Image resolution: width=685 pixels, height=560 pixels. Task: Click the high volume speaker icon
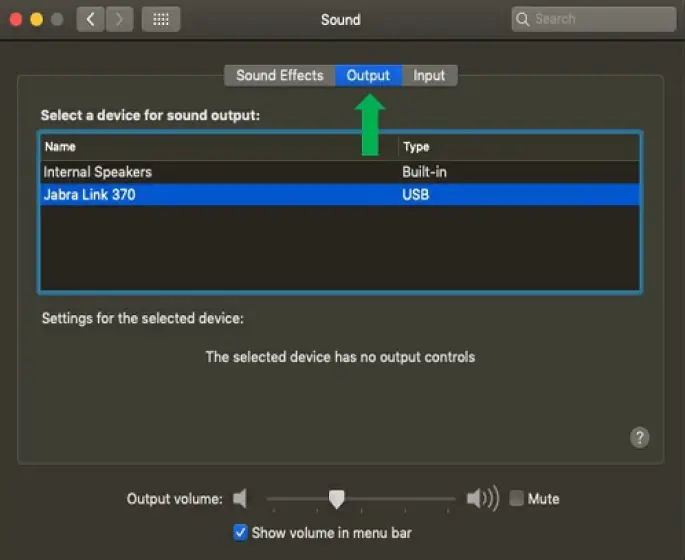pos(482,498)
